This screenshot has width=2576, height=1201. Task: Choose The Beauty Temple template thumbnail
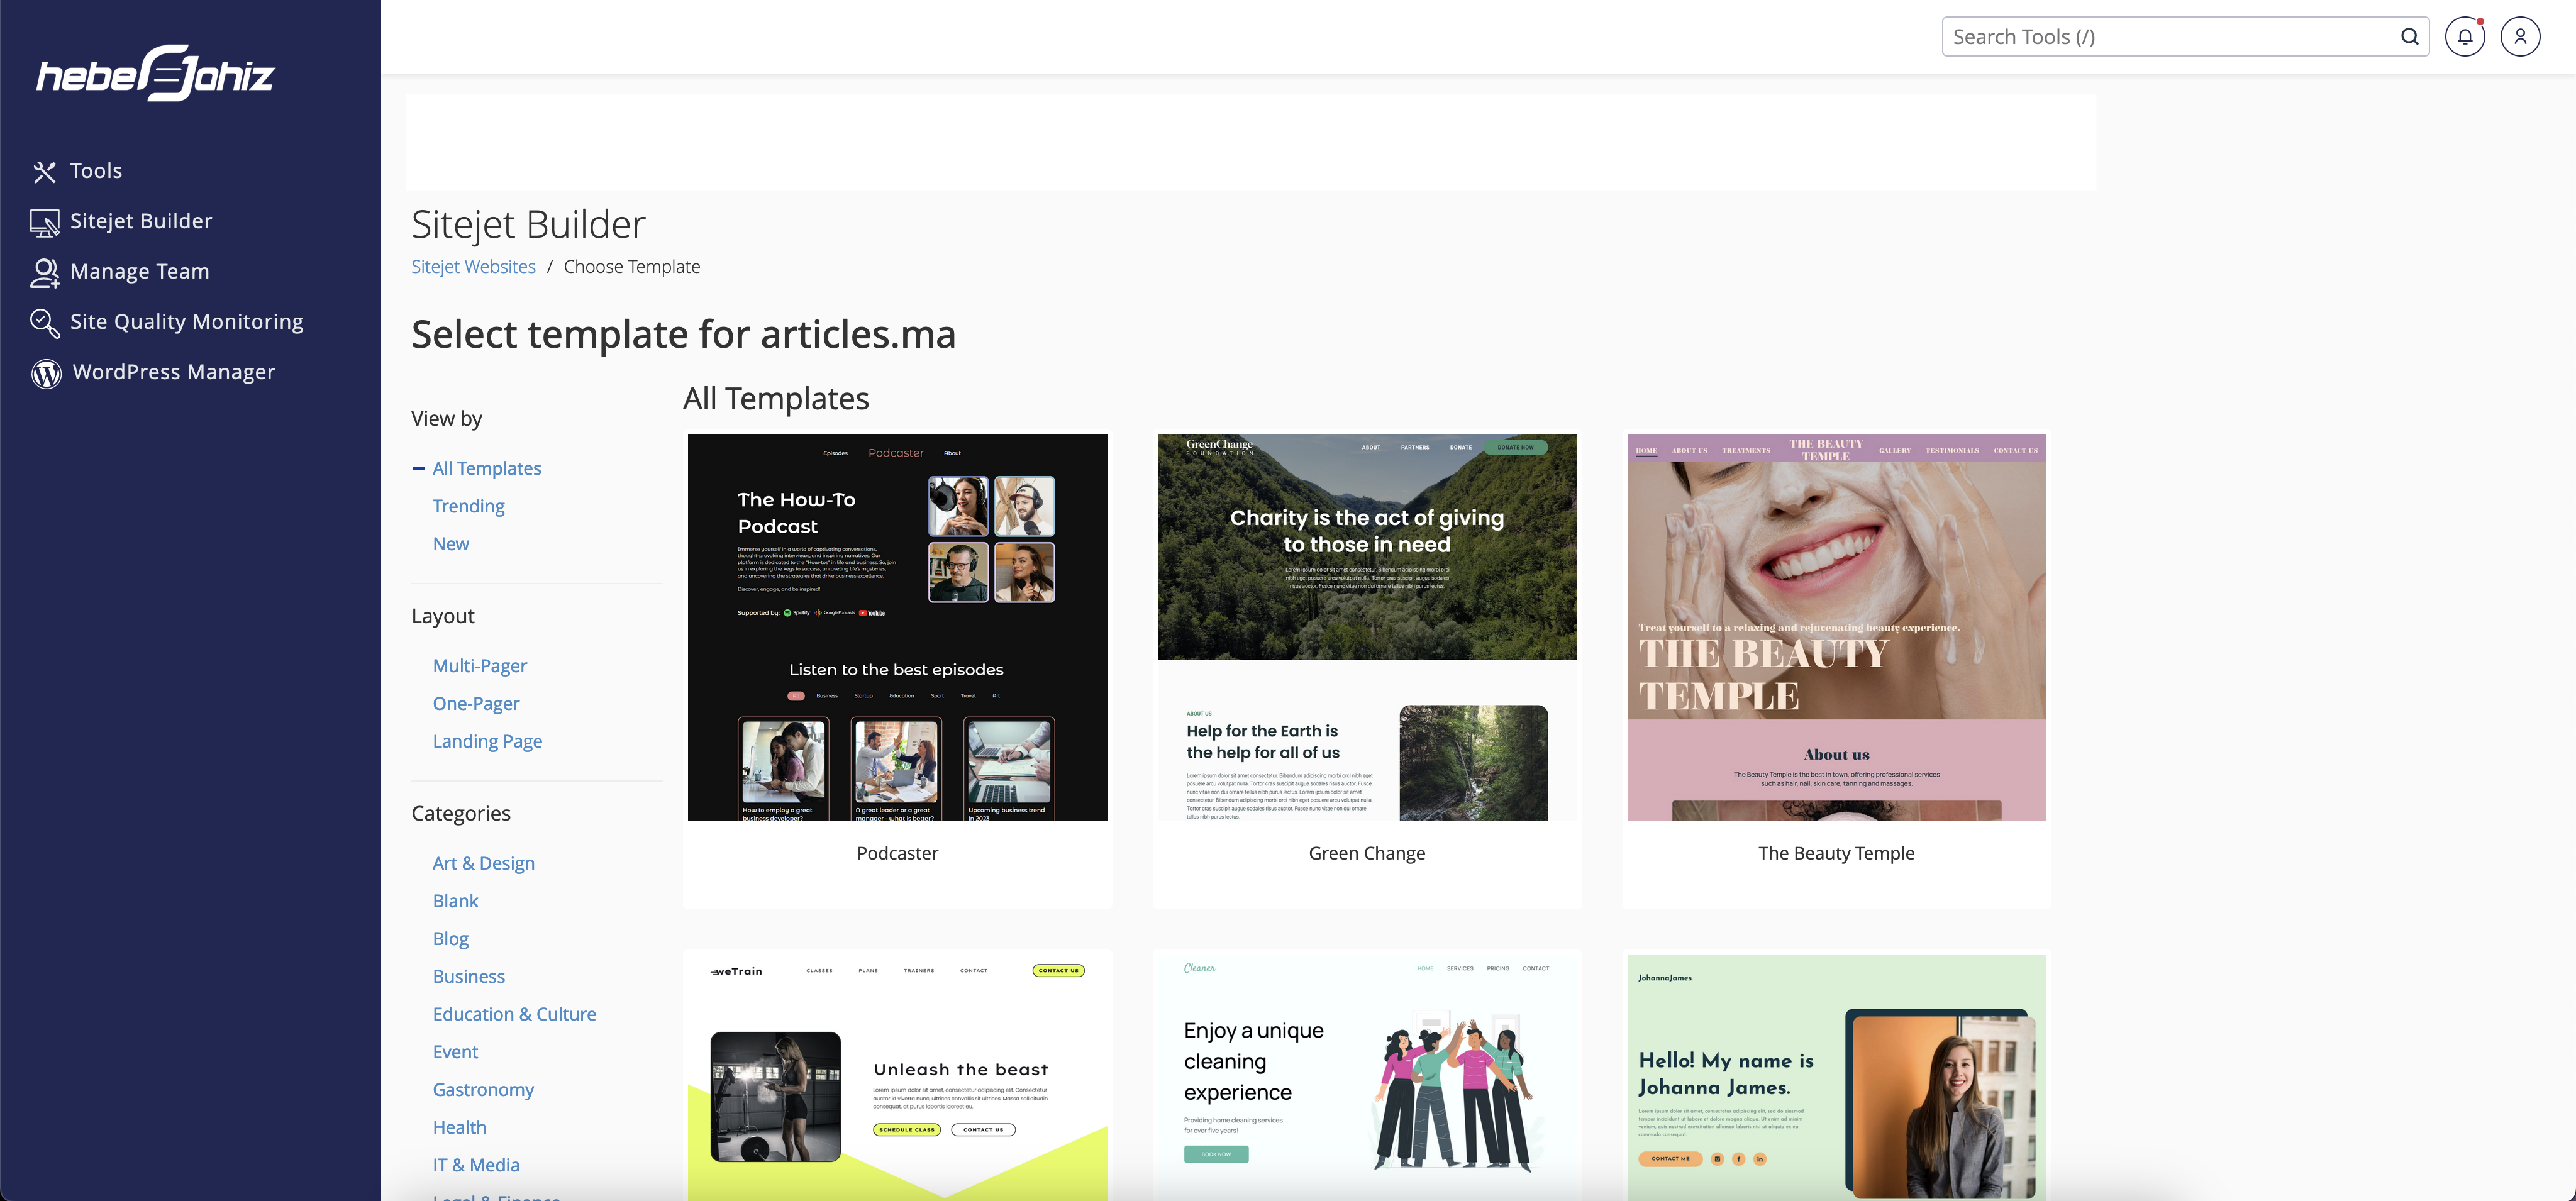(1836, 627)
